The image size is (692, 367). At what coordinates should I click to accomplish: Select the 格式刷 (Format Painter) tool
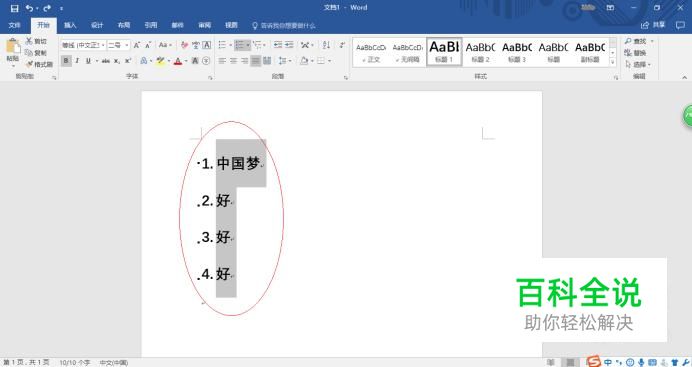[x=39, y=64]
